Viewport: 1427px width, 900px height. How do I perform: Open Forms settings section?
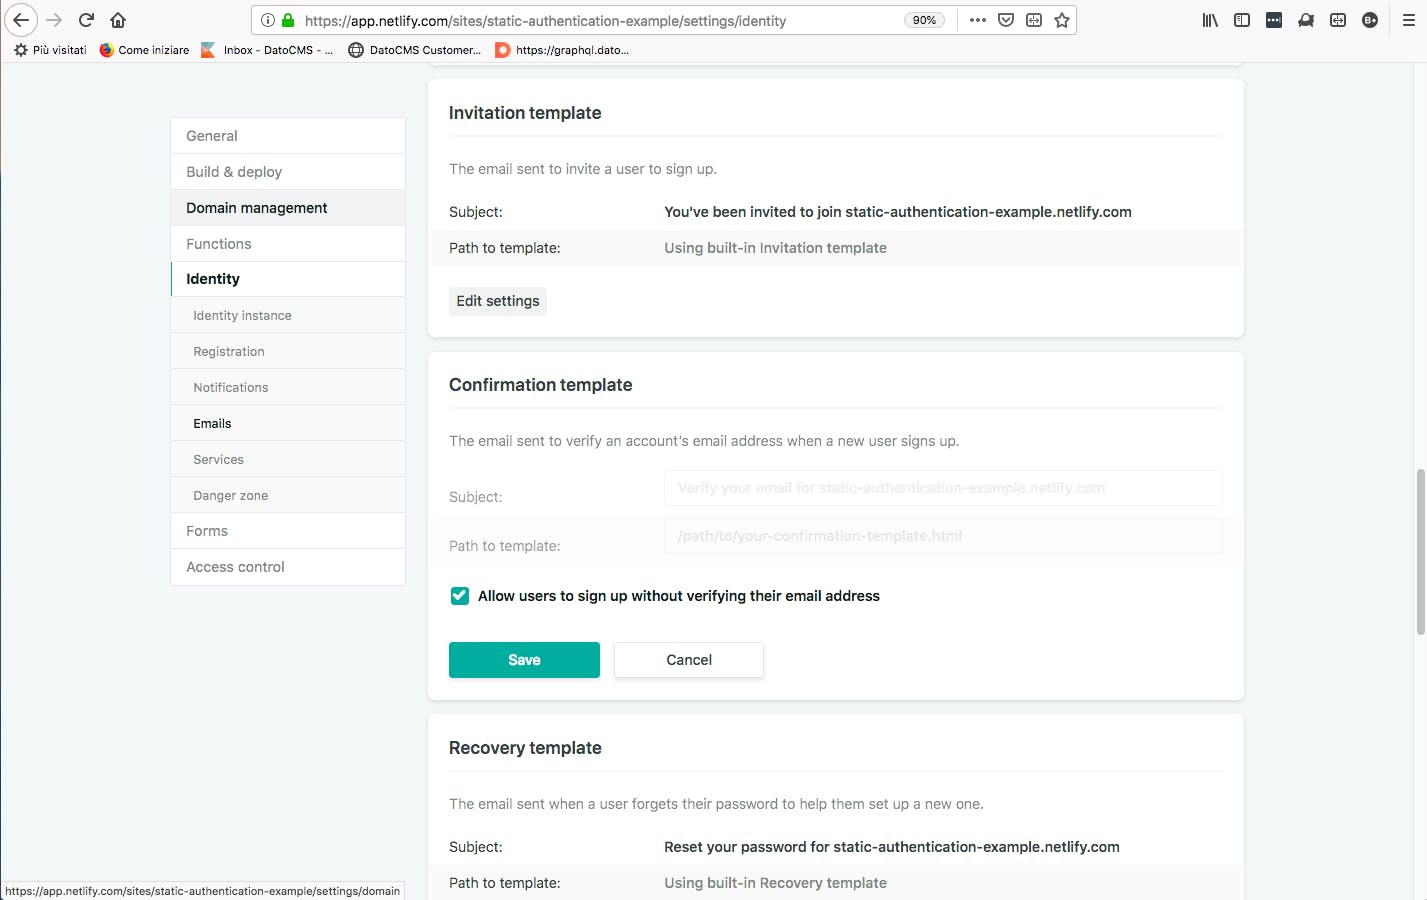click(288, 531)
